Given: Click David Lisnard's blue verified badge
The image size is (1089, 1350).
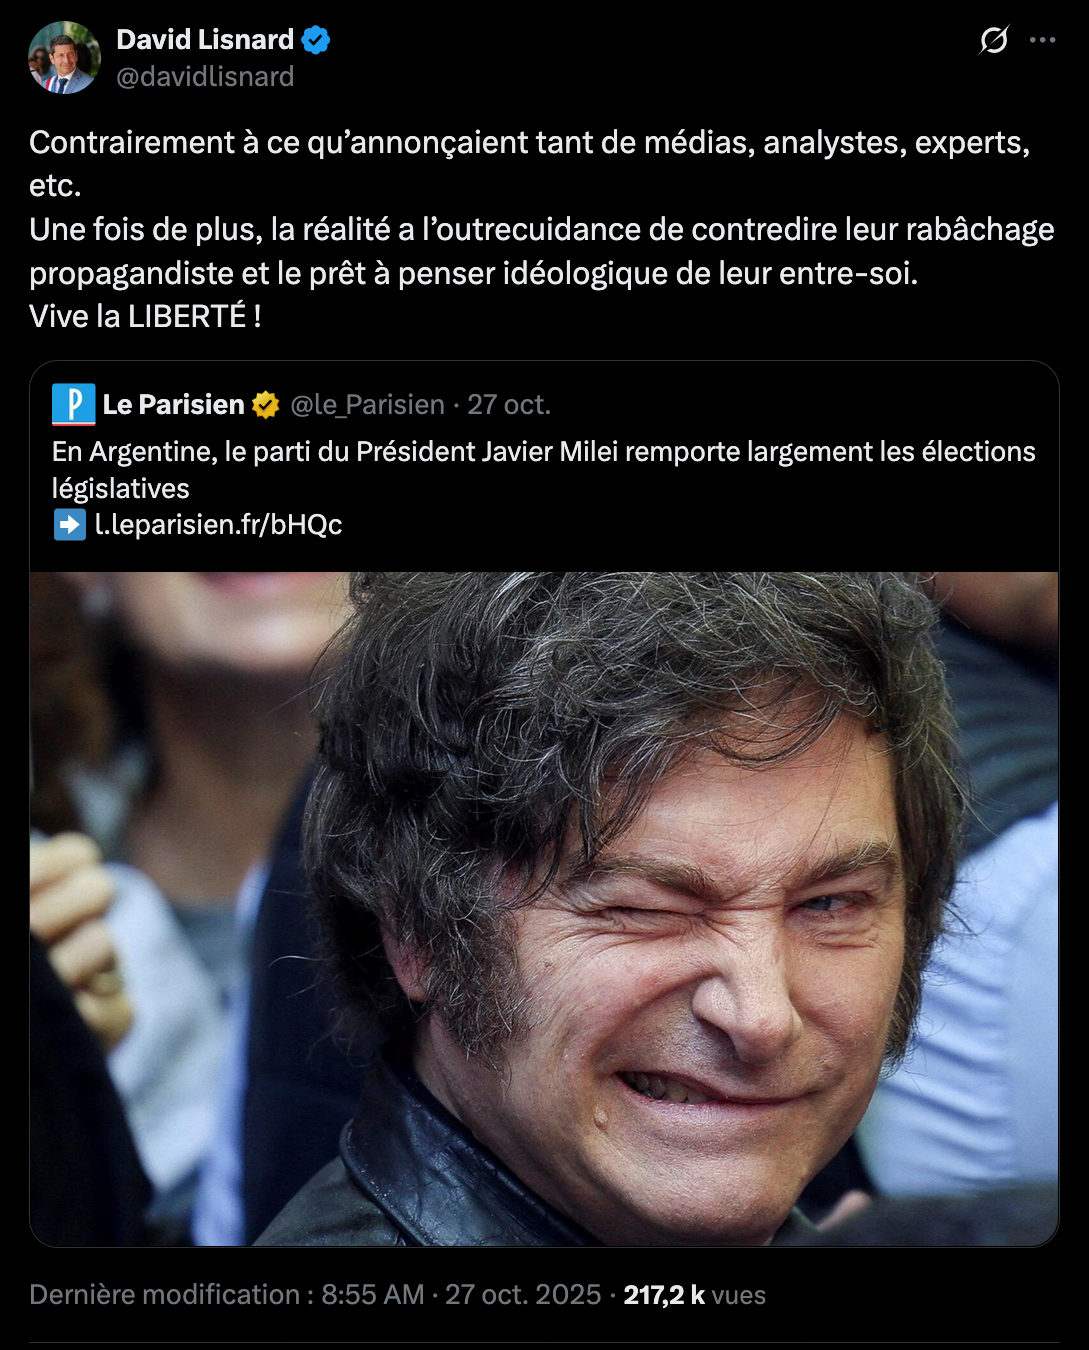Looking at the screenshot, I should (316, 40).
